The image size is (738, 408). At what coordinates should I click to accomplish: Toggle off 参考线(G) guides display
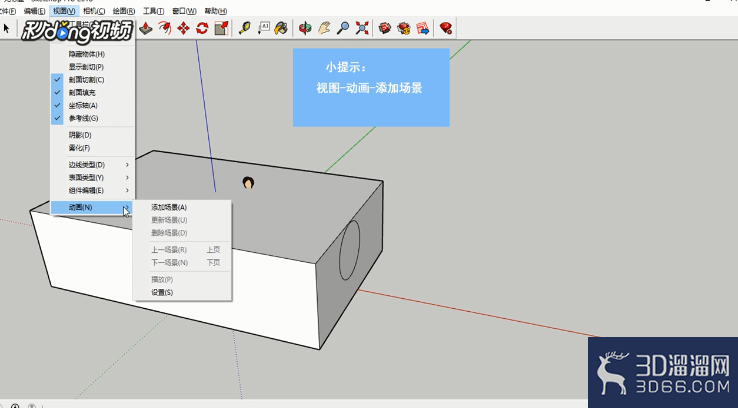pyautogui.click(x=92, y=118)
